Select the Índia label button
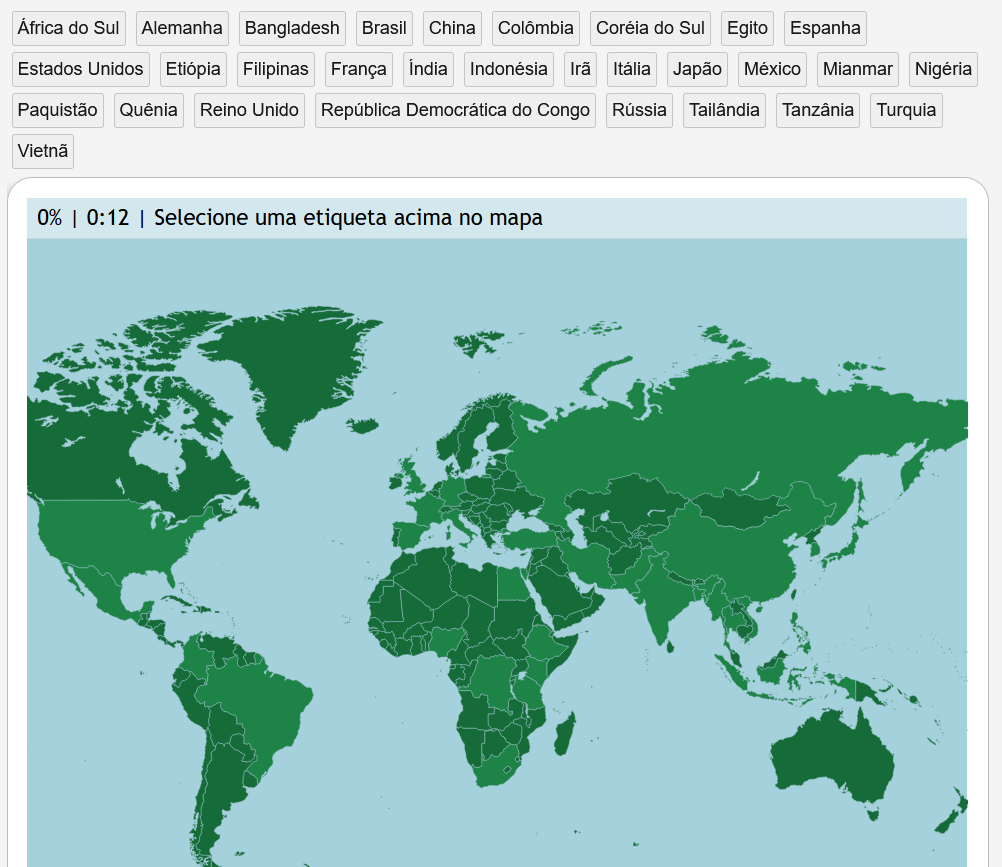This screenshot has height=867, width=1002. [428, 69]
